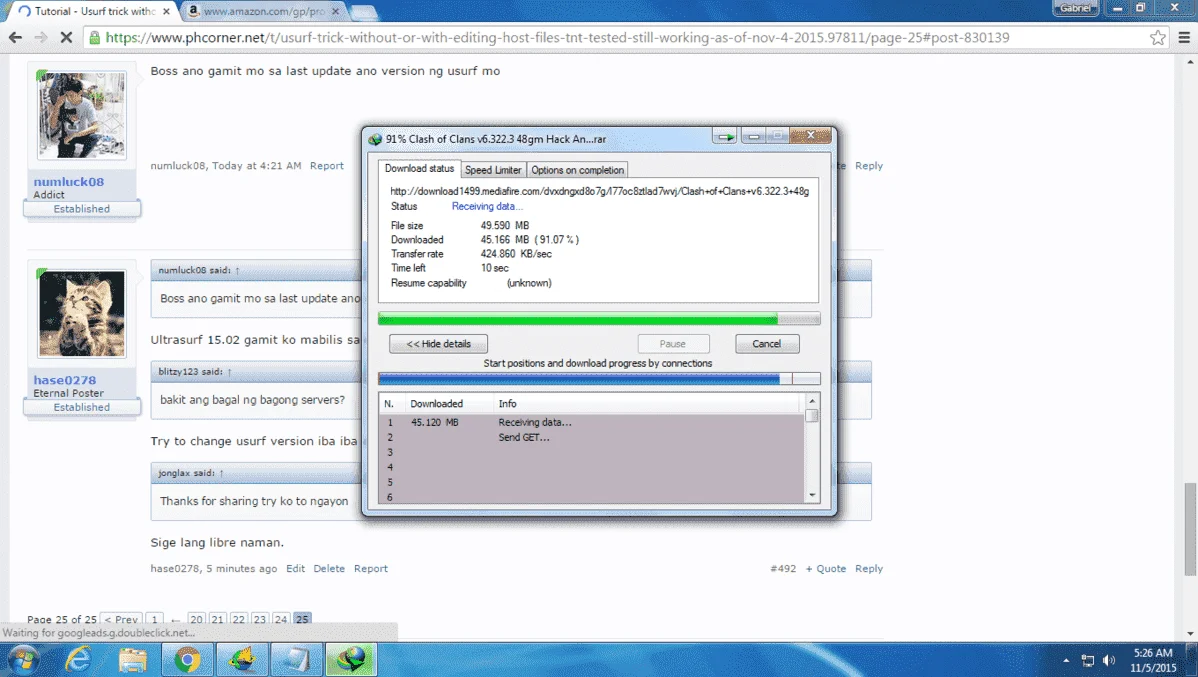Screen dimensions: 1198x677
Task: Switch to the Speed Limiter tab
Action: pyautogui.click(x=493, y=170)
